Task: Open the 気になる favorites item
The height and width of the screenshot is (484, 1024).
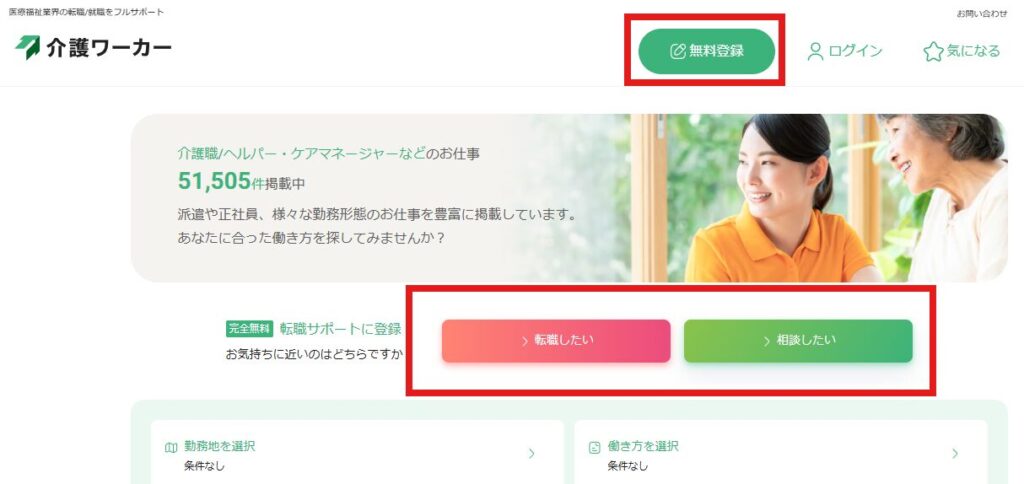Action: pyautogui.click(x=961, y=52)
